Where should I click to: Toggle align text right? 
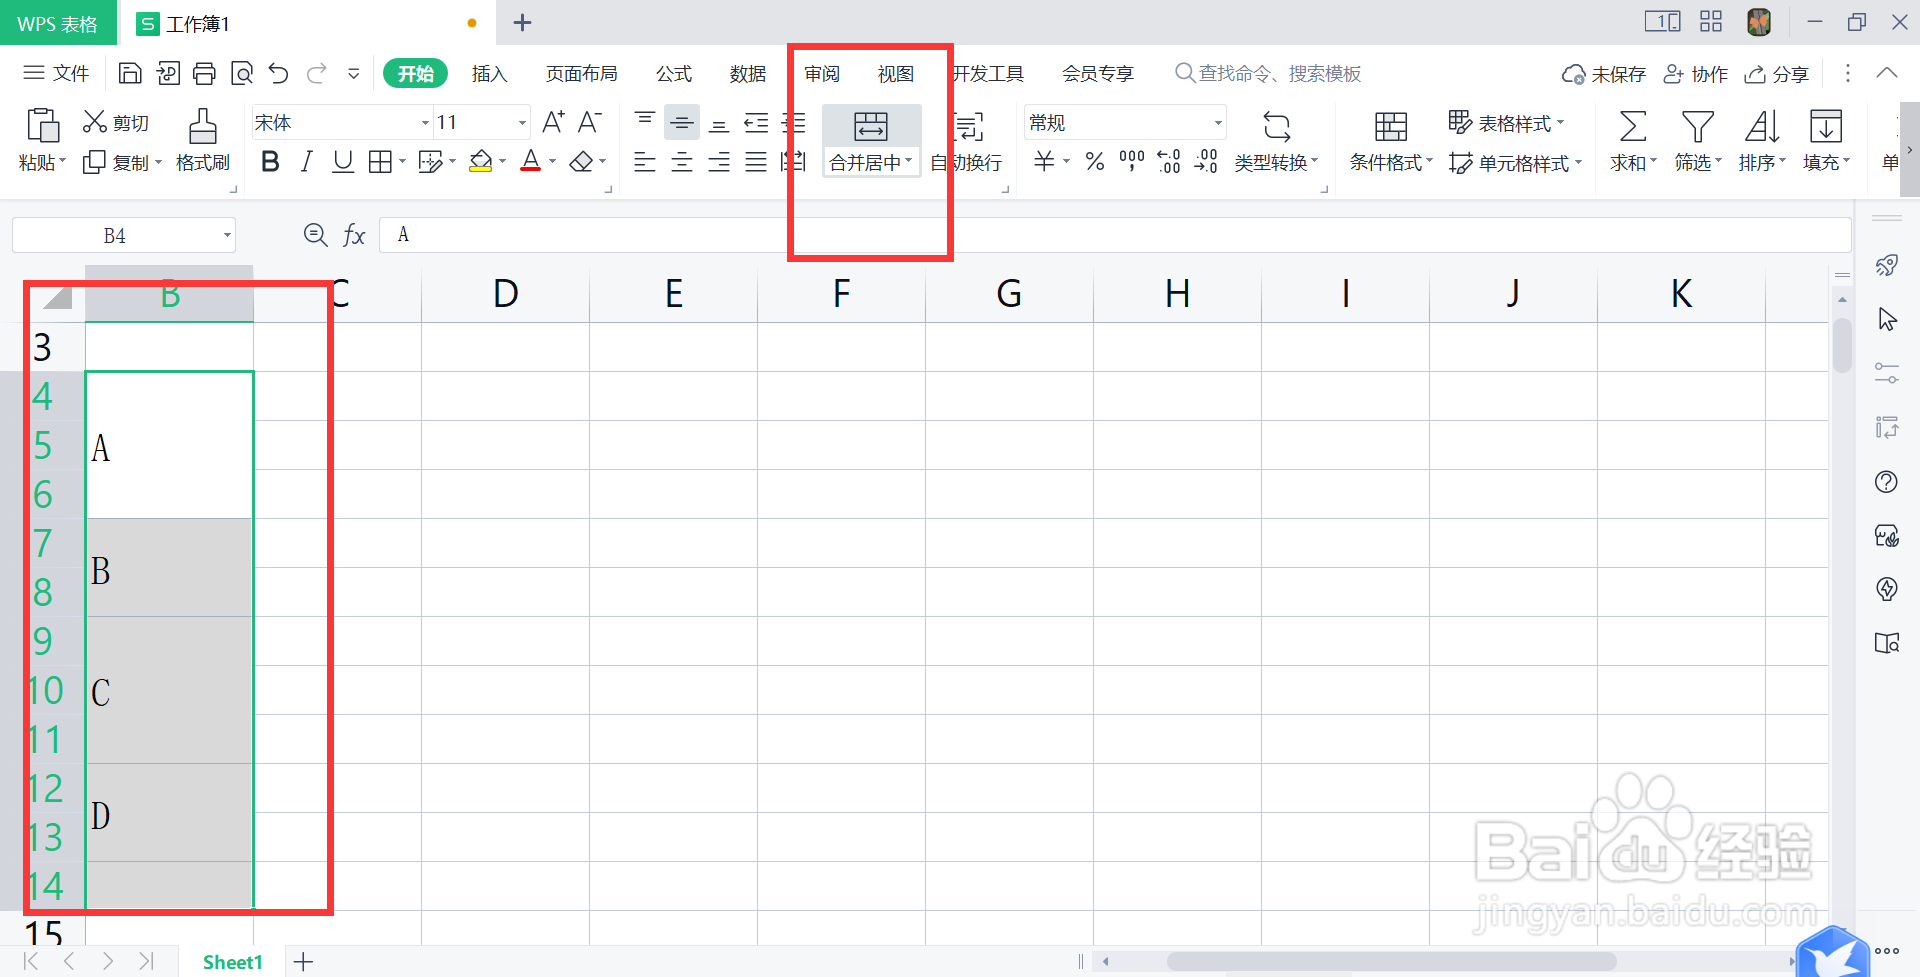point(719,162)
